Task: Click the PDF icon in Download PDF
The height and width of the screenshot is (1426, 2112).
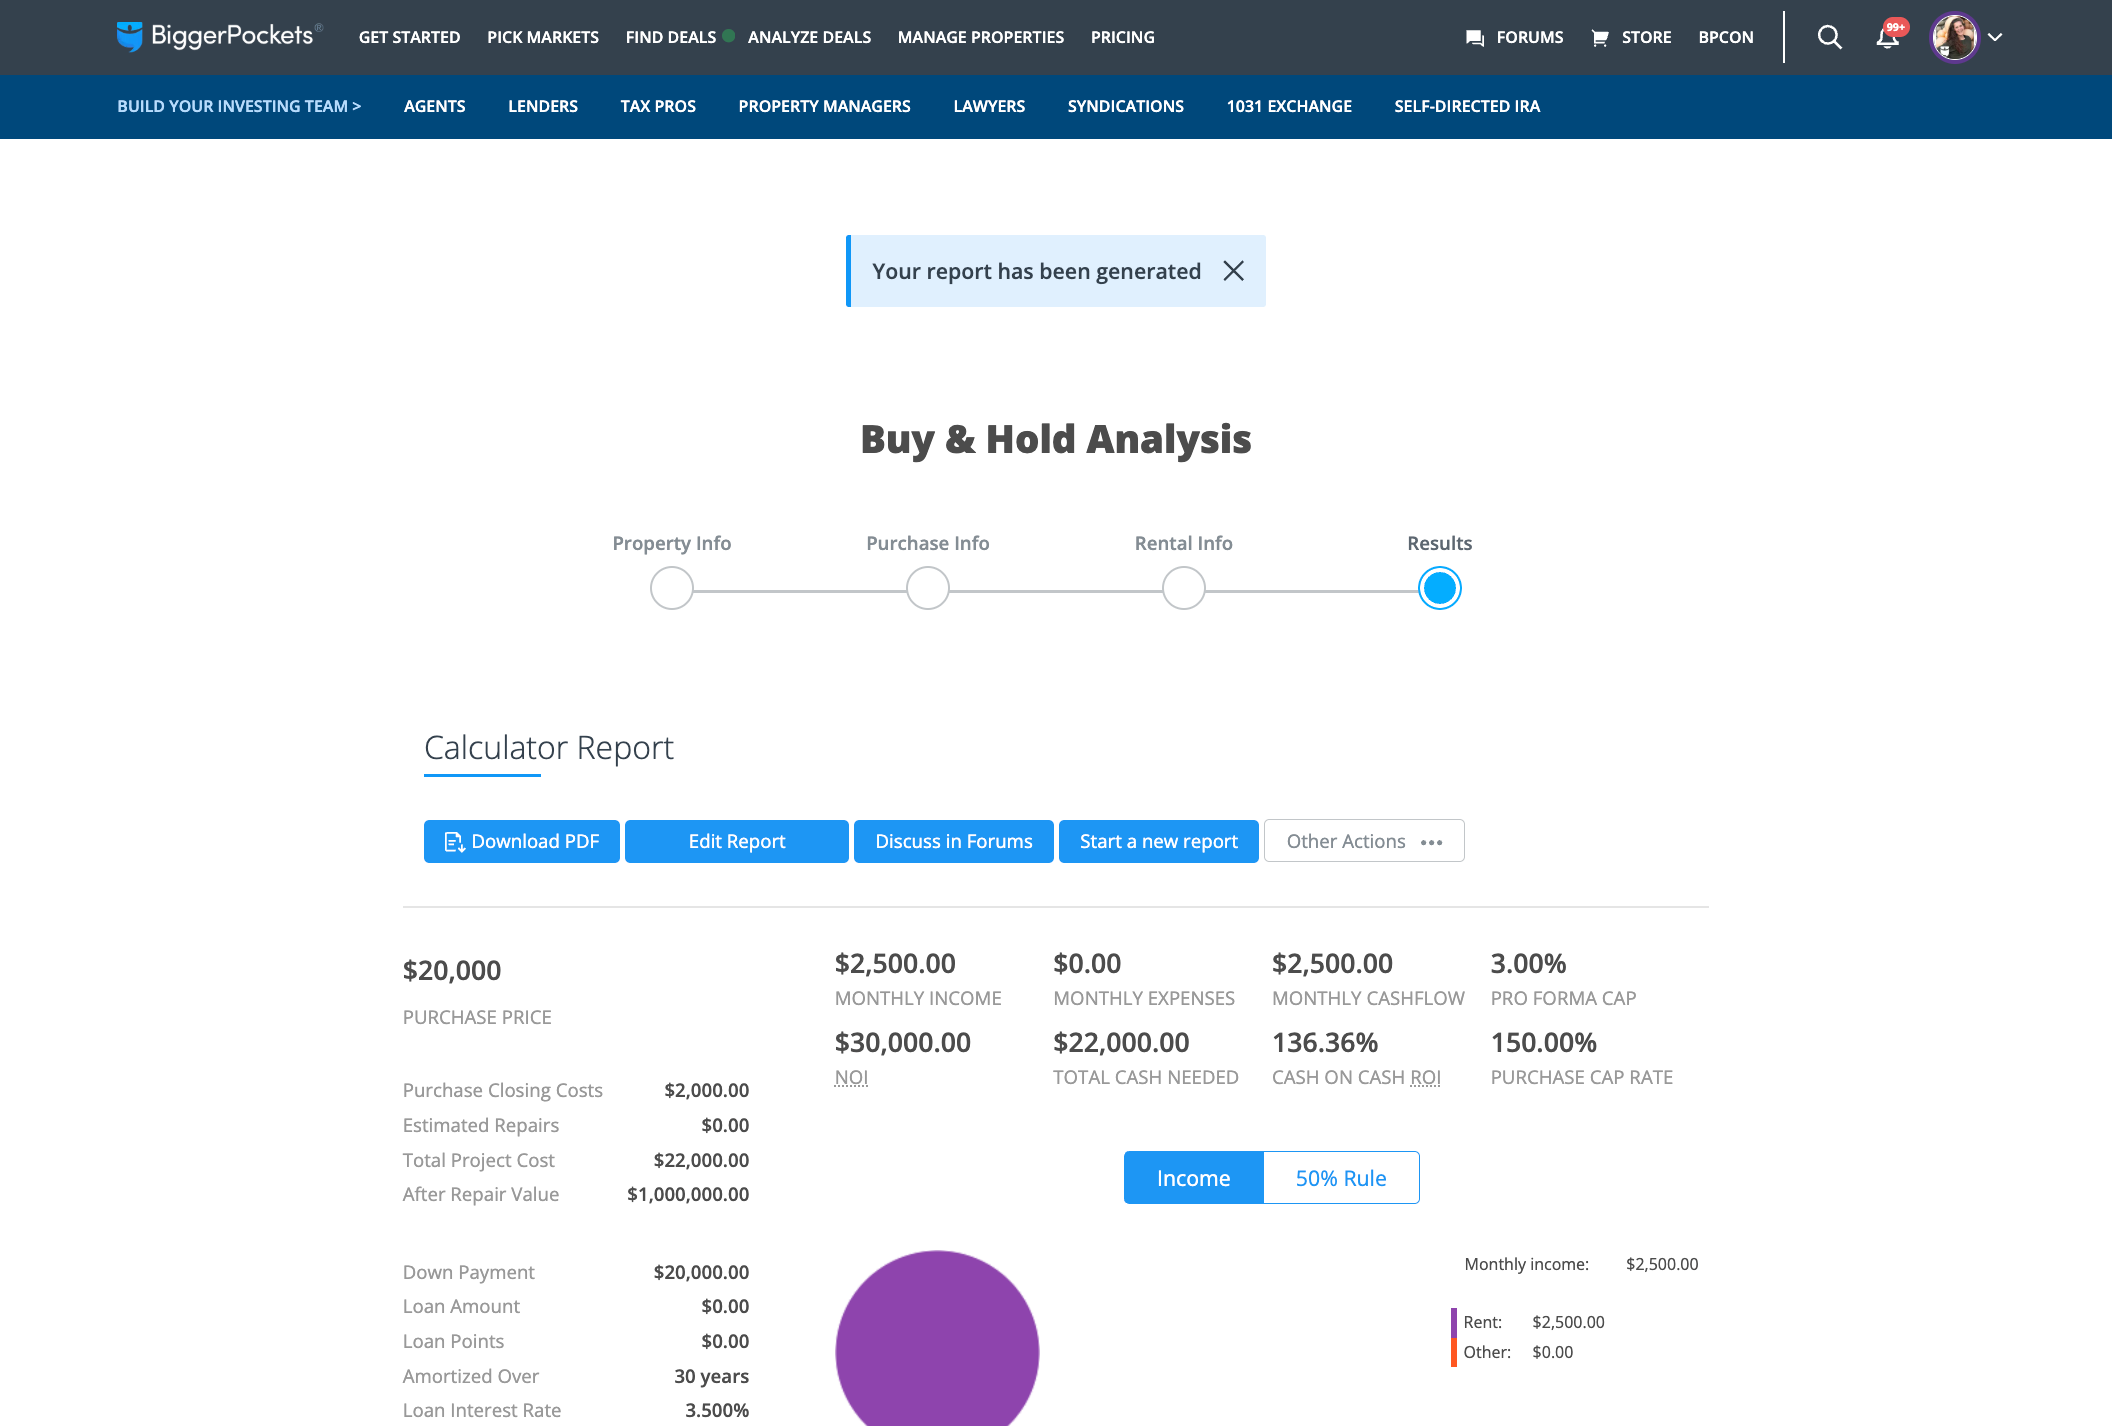Action: [454, 842]
